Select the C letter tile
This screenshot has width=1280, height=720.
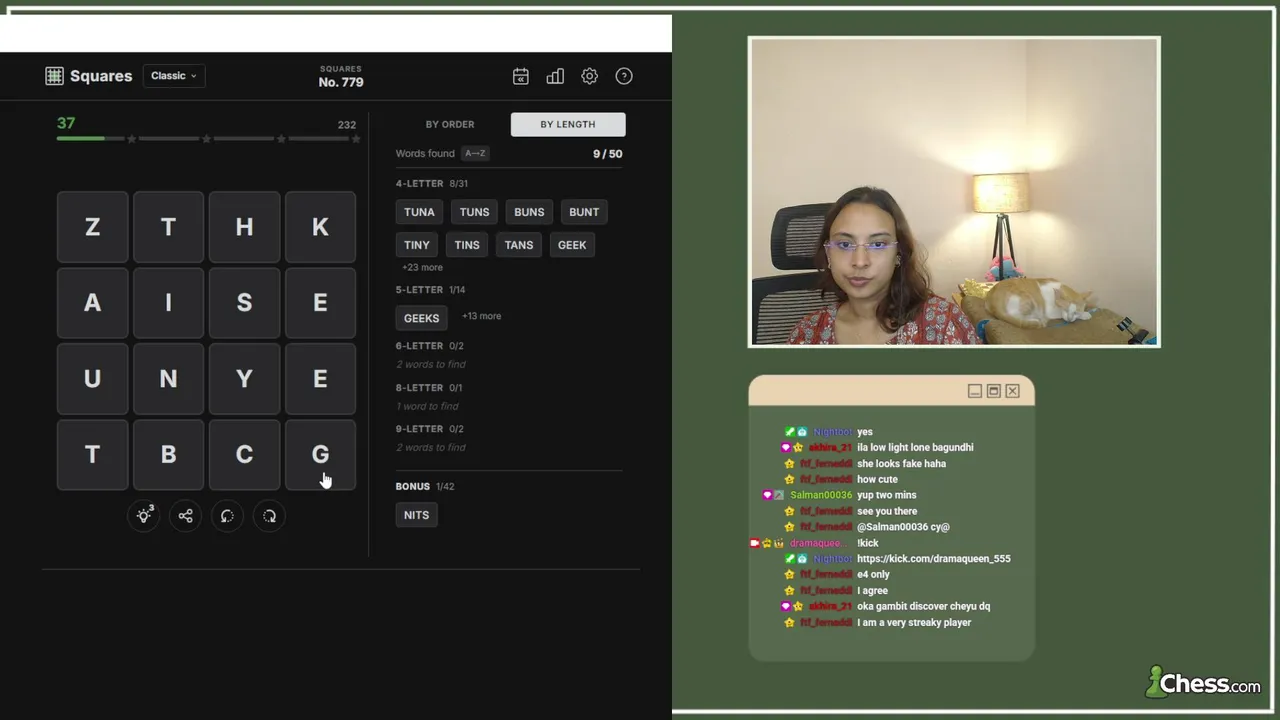point(244,455)
